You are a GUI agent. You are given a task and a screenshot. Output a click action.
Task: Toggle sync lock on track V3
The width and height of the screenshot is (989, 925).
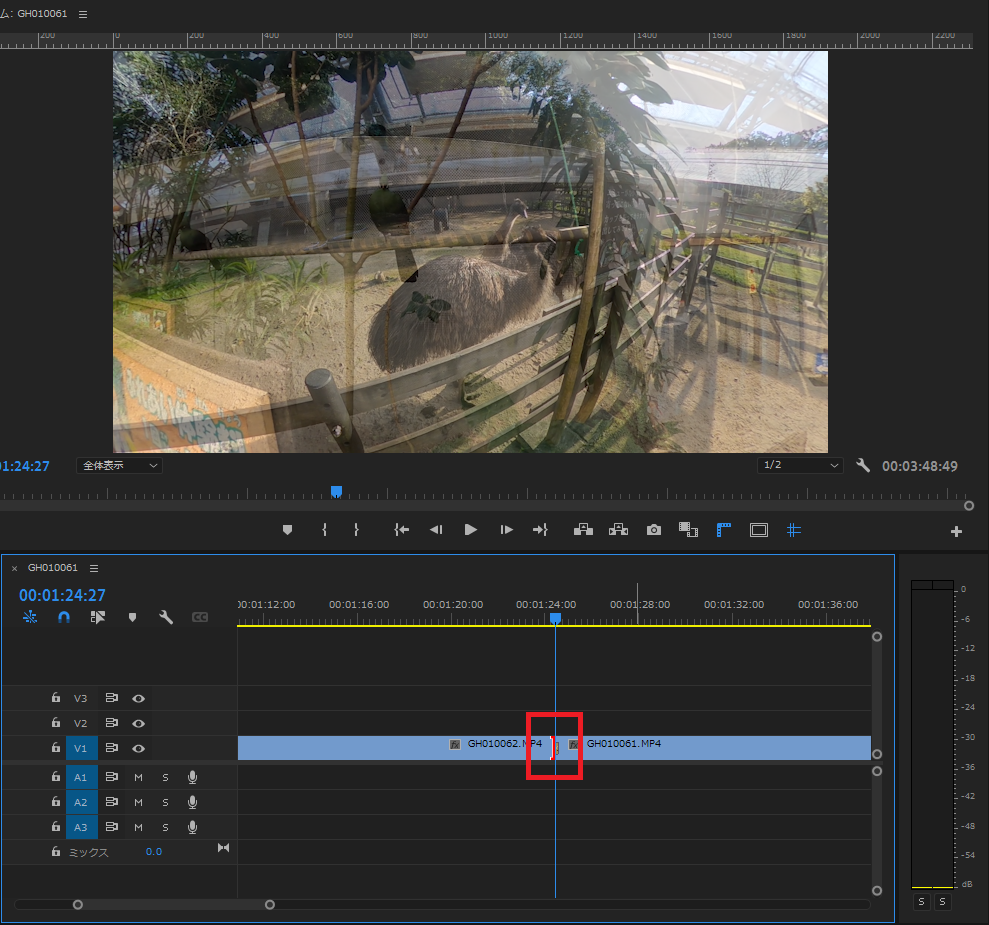point(112,698)
